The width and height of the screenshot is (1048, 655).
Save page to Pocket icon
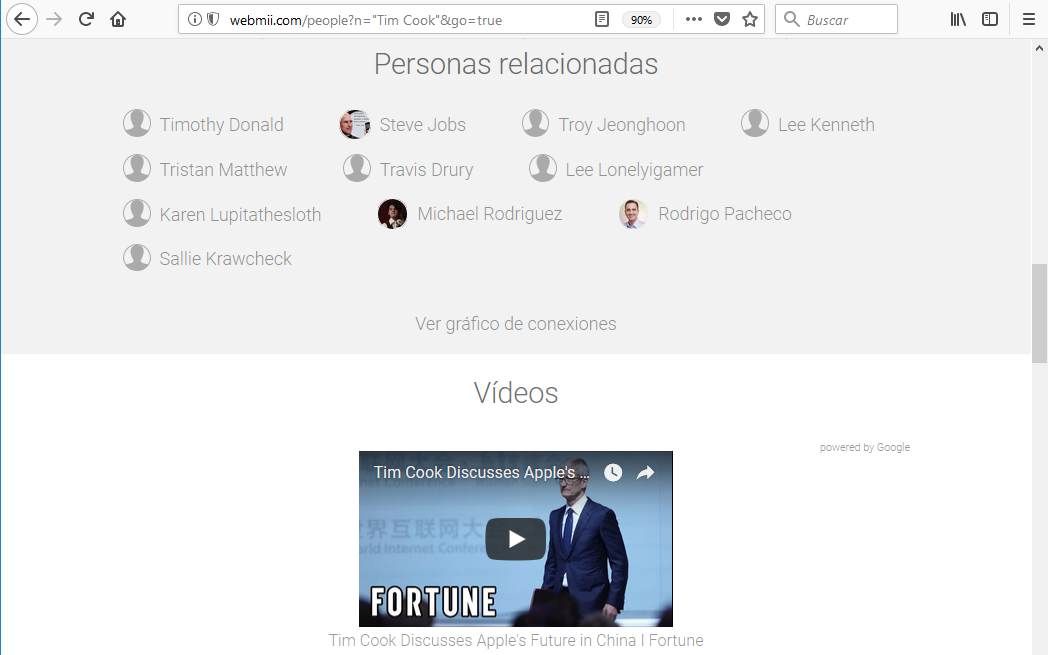pos(722,19)
